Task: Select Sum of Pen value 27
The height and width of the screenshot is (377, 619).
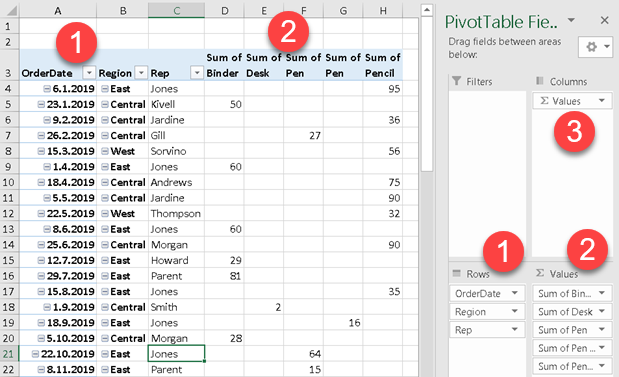Action: click(303, 136)
